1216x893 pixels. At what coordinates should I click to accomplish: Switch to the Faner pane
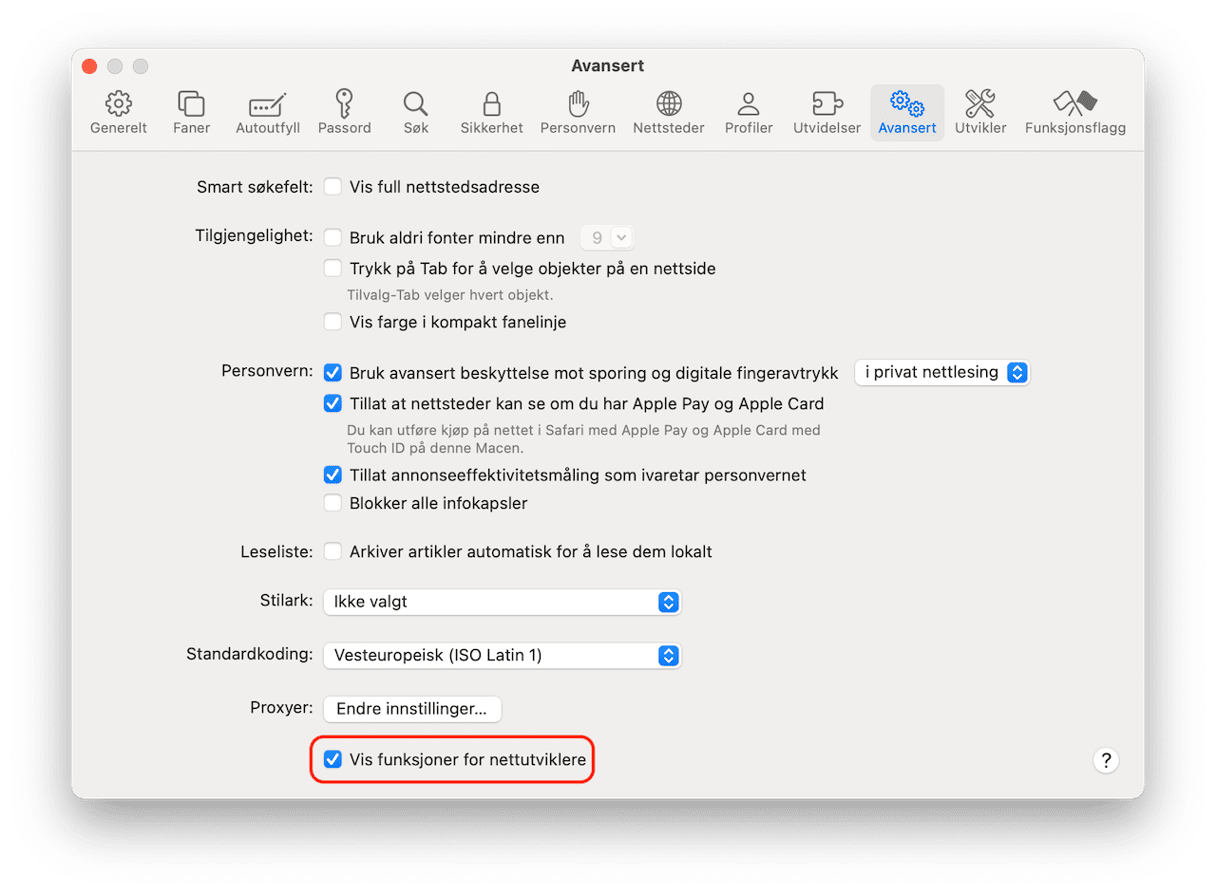pos(191,112)
